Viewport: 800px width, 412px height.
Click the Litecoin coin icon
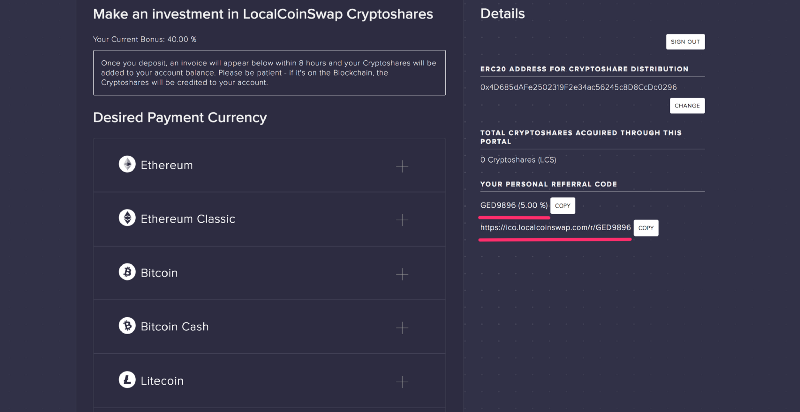(x=127, y=381)
